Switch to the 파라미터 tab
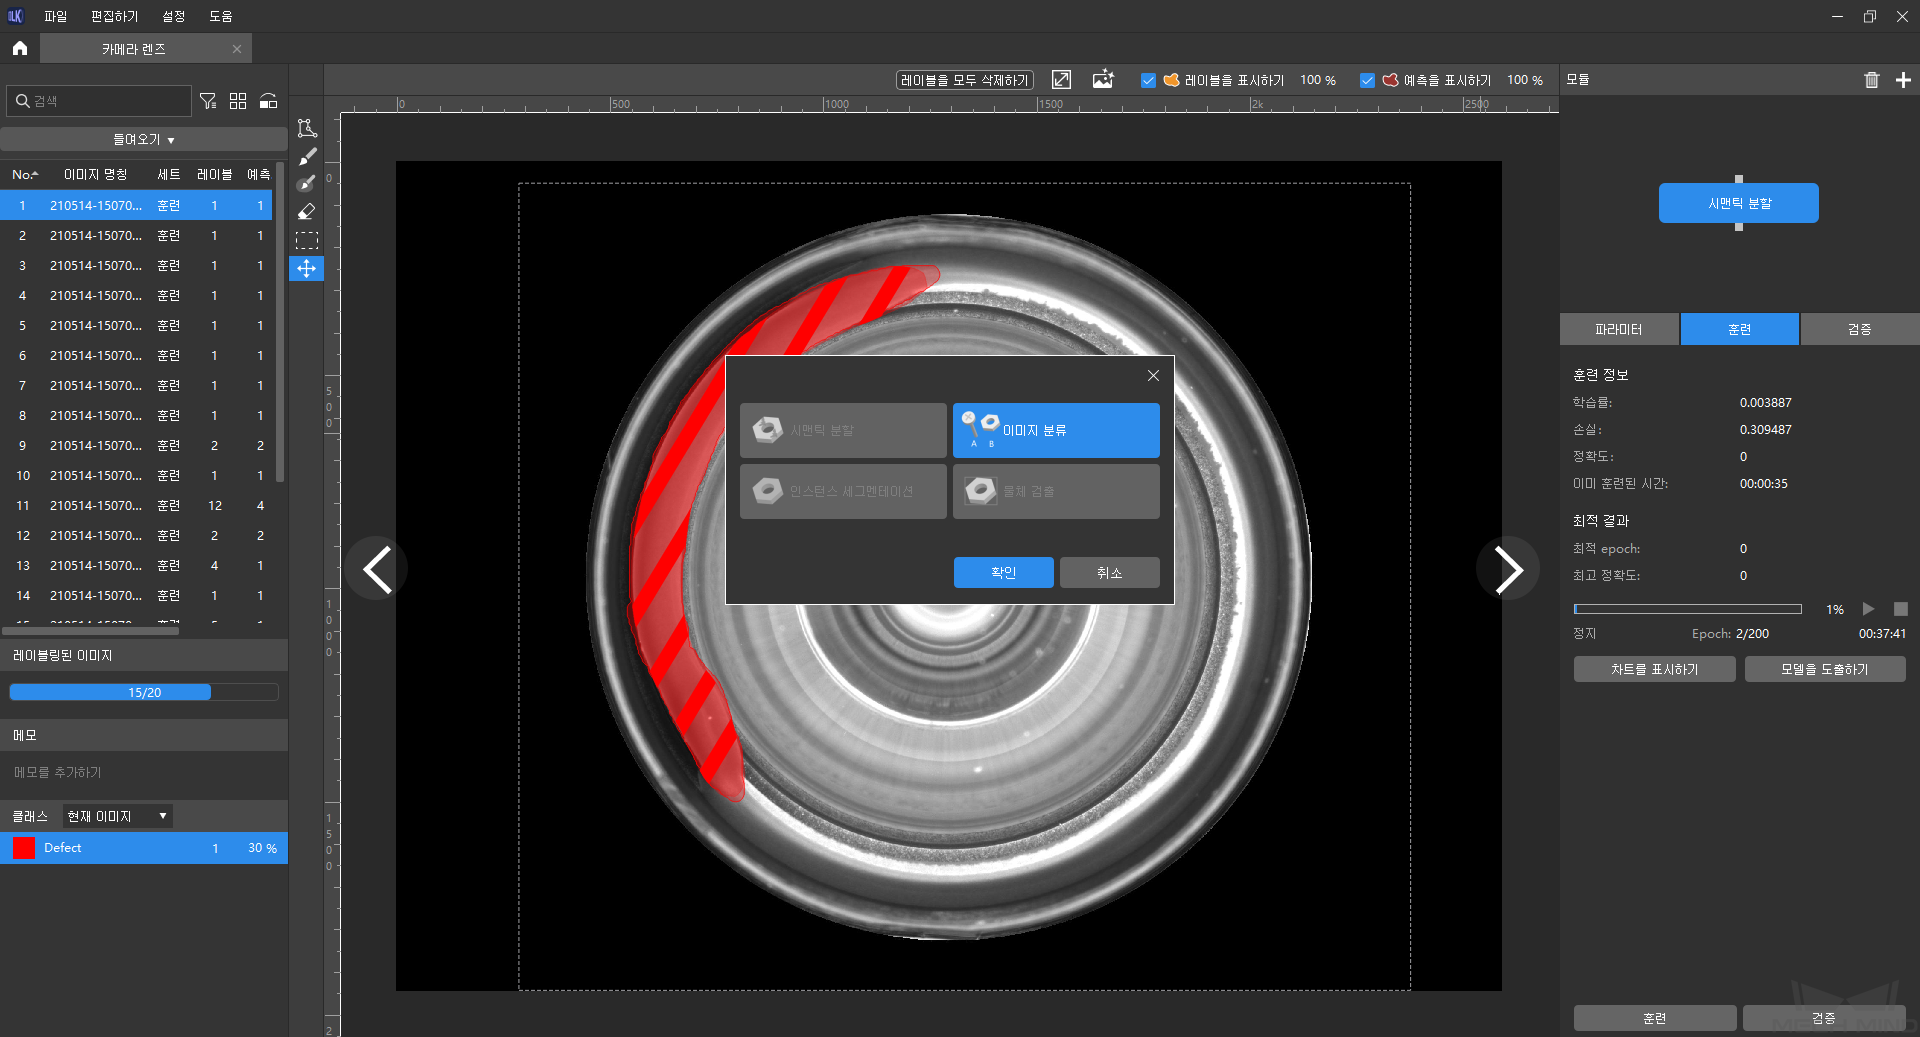The image size is (1920, 1037). point(1619,329)
